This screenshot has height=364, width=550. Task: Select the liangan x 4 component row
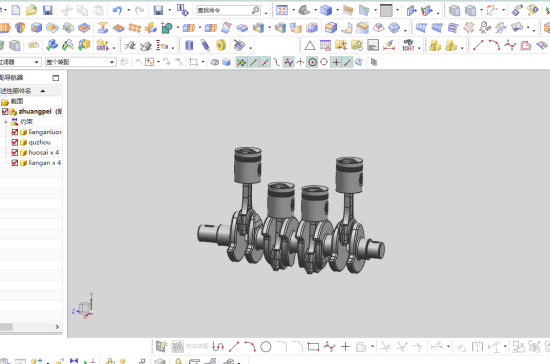(x=45, y=162)
